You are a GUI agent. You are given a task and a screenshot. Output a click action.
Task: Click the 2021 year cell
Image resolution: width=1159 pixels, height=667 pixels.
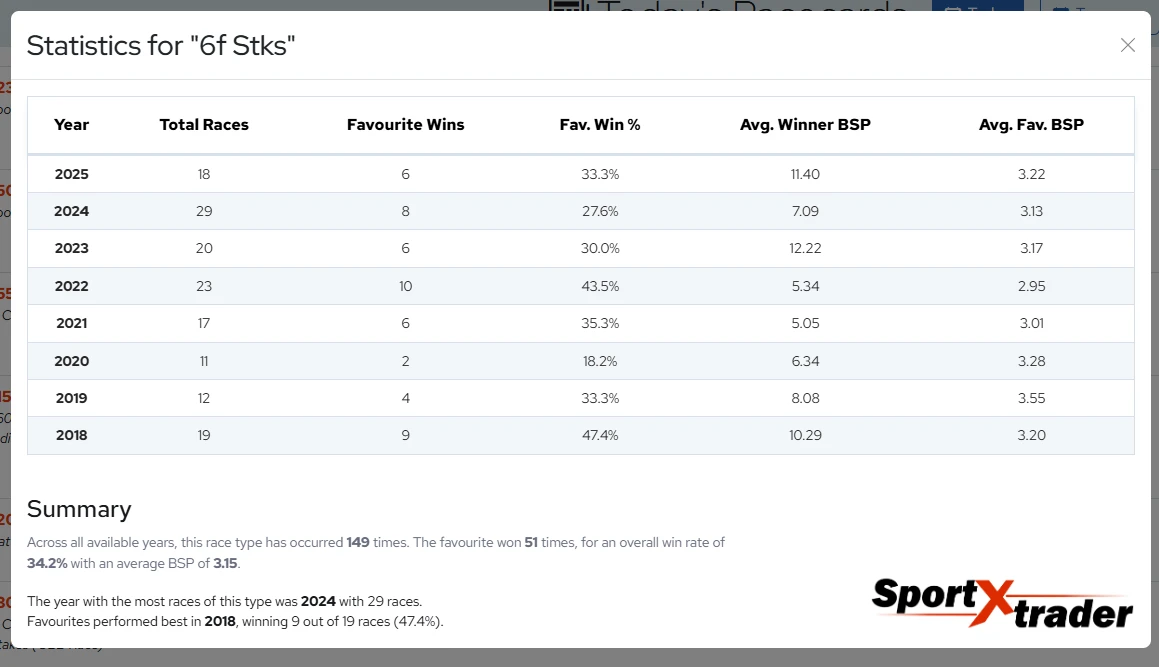tap(71, 323)
